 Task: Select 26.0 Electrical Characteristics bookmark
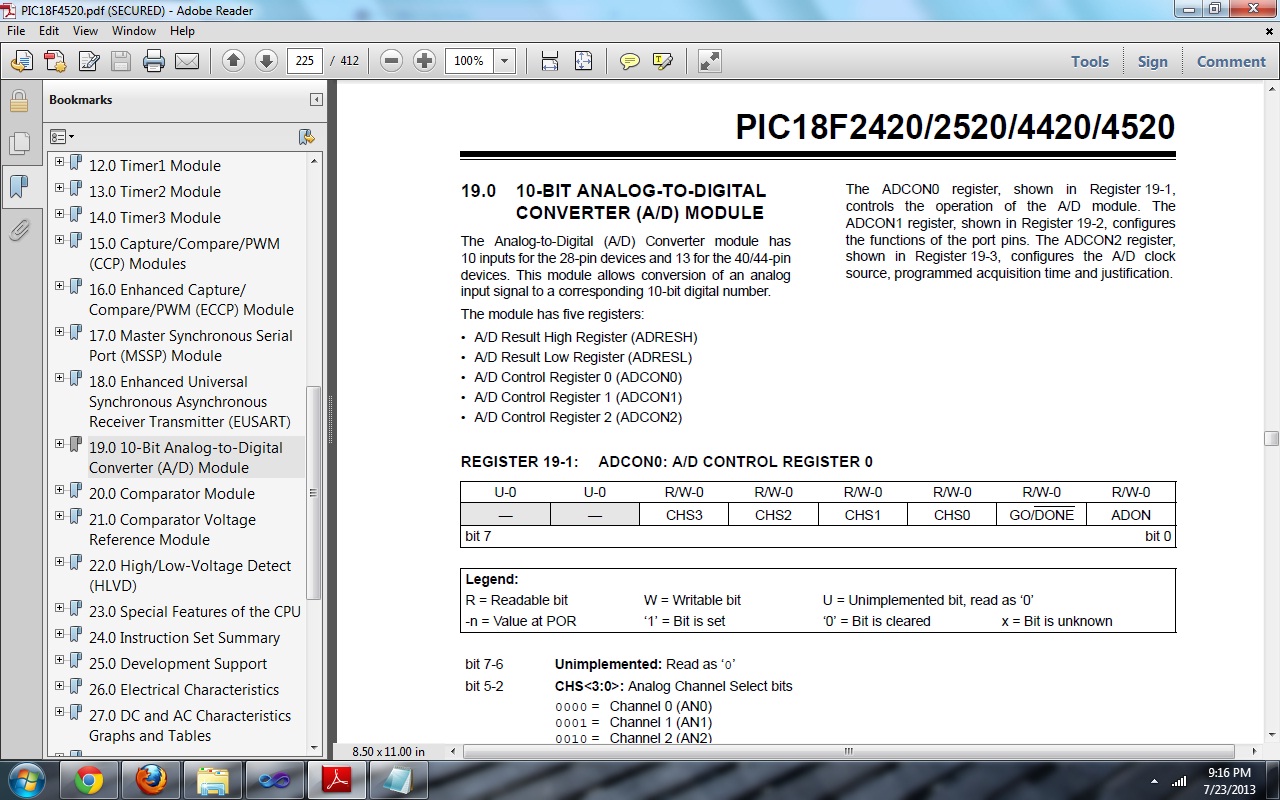(184, 689)
